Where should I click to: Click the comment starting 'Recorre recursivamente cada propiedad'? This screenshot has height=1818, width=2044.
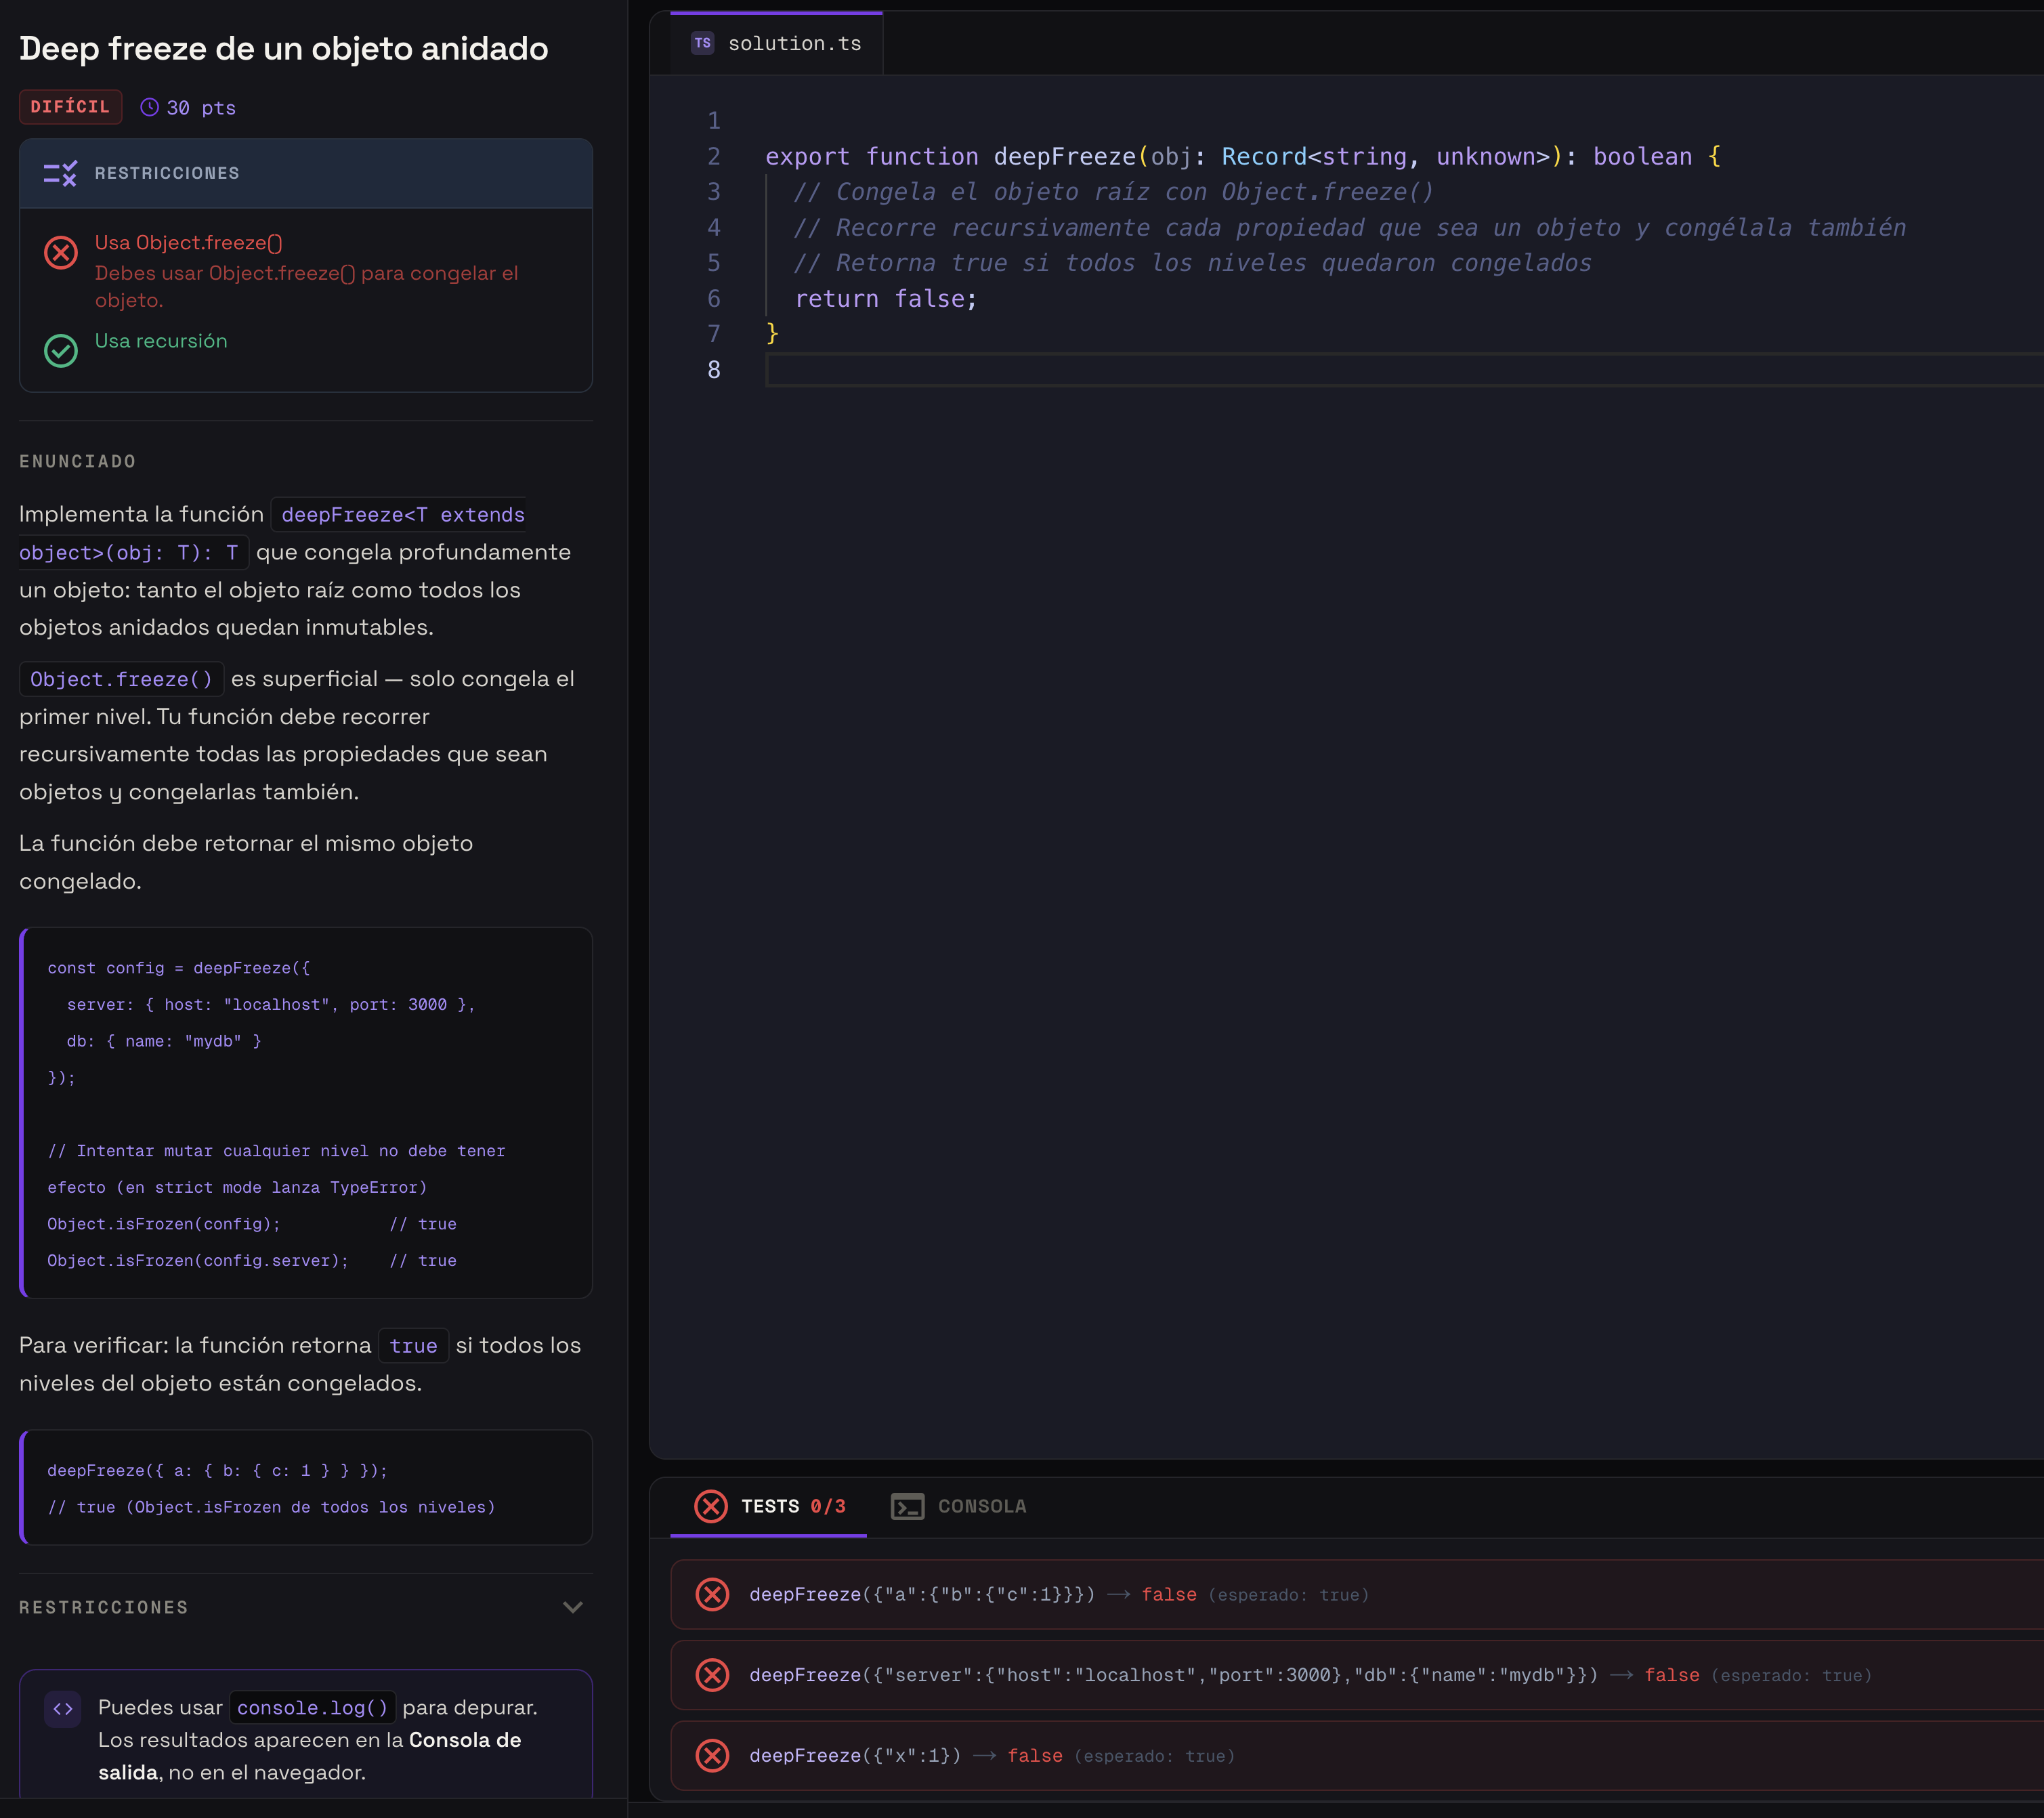[1350, 228]
